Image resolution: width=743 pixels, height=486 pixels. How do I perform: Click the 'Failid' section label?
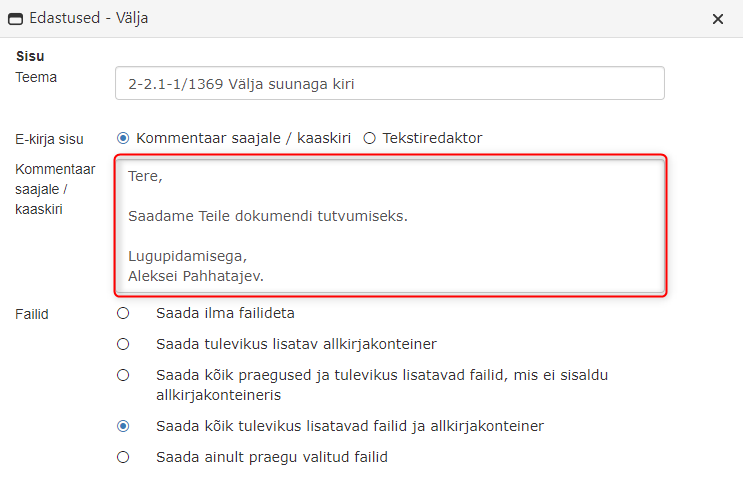coord(32,314)
